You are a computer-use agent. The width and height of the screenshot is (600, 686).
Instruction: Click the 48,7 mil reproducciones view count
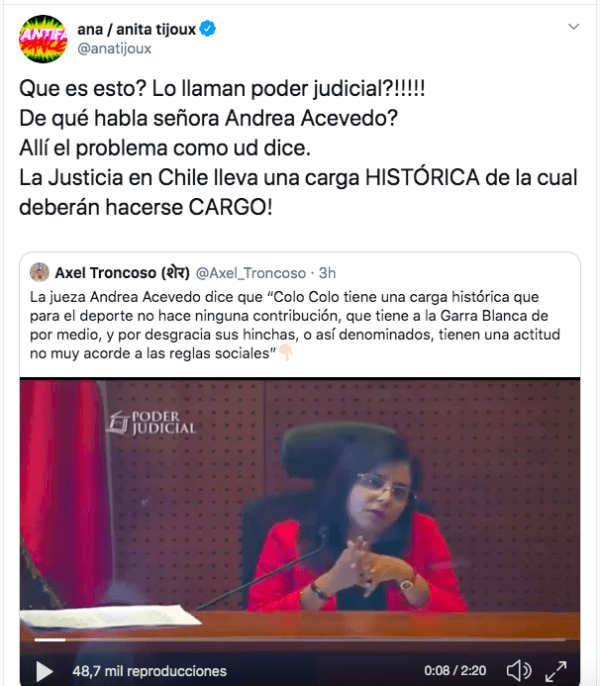click(x=149, y=671)
